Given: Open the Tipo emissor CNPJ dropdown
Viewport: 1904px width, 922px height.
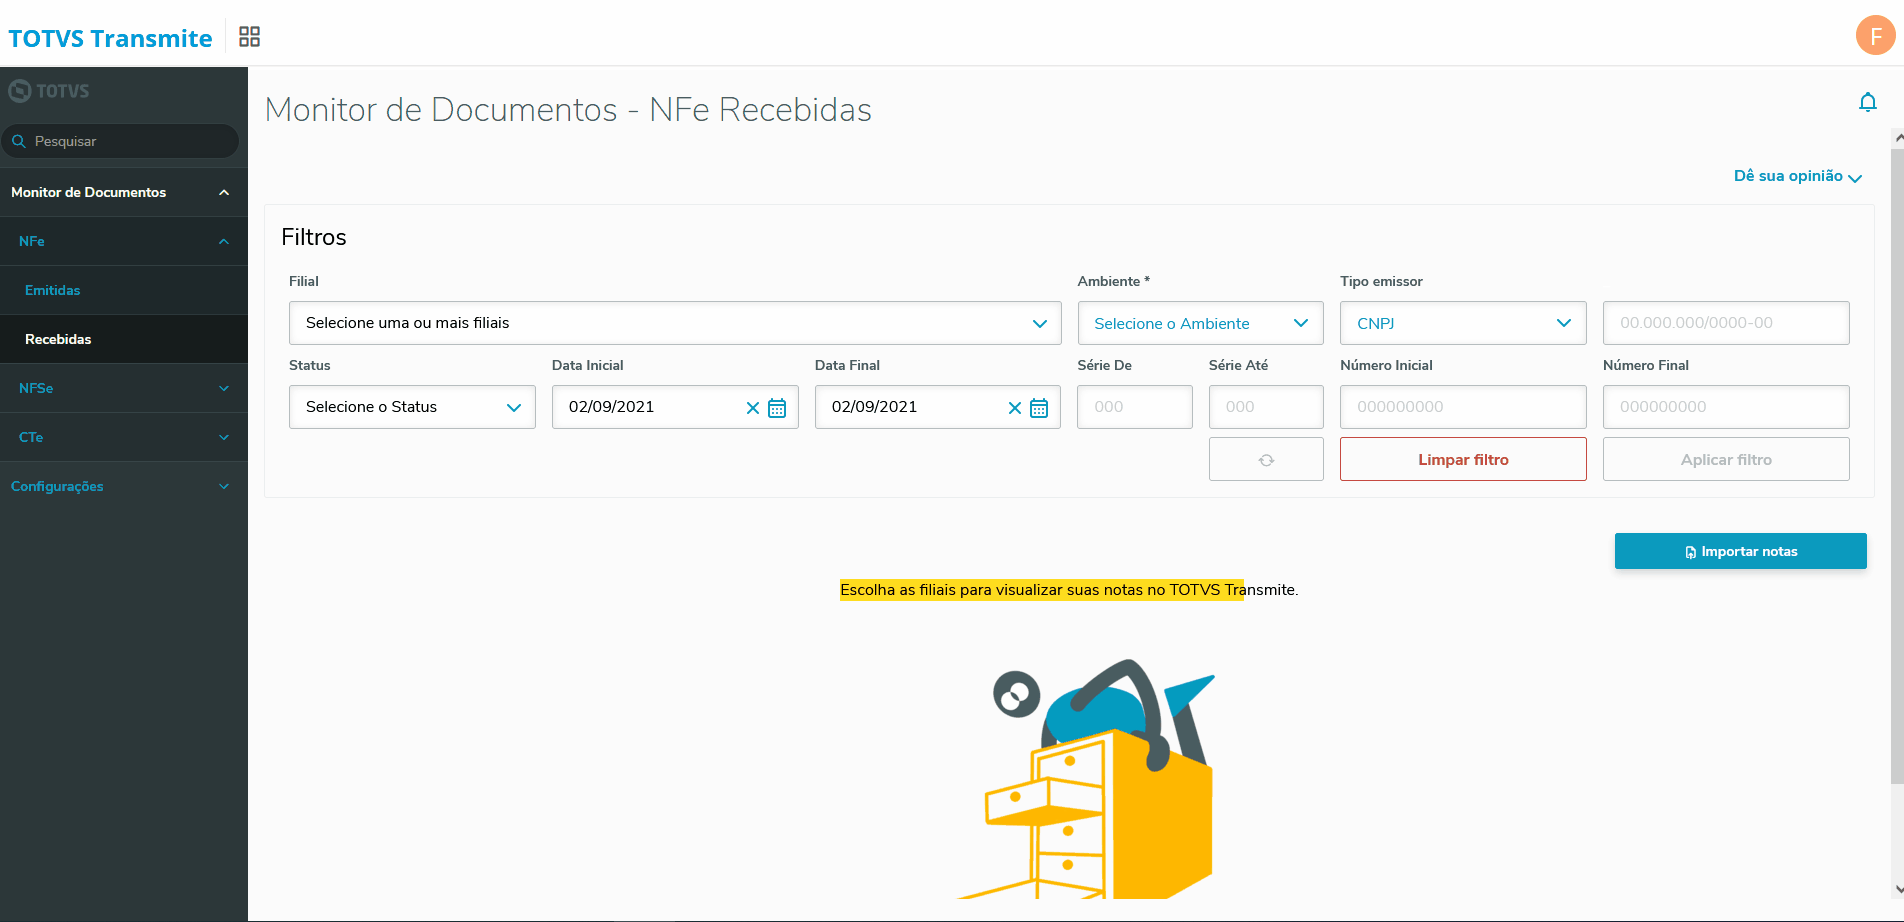Looking at the screenshot, I should click(x=1463, y=323).
